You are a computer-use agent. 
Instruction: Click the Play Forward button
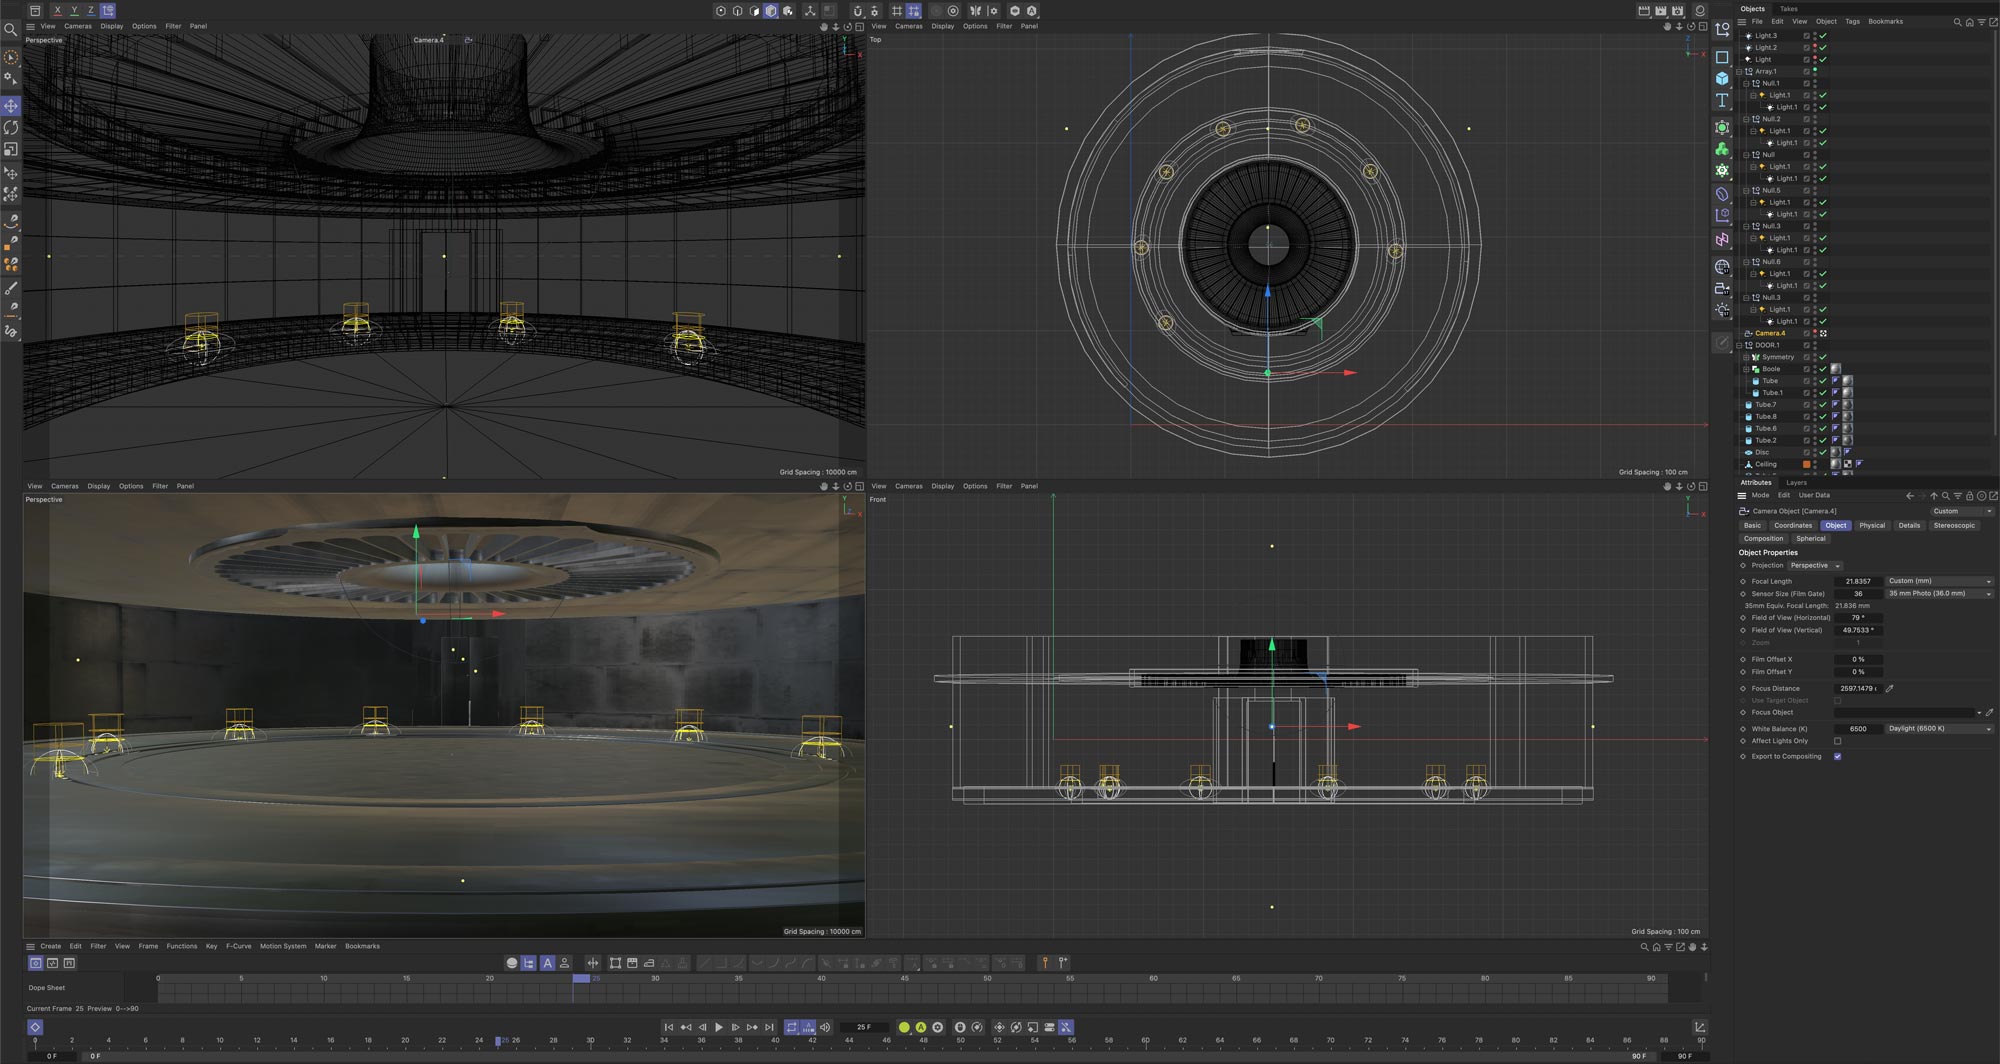pyautogui.click(x=718, y=1027)
